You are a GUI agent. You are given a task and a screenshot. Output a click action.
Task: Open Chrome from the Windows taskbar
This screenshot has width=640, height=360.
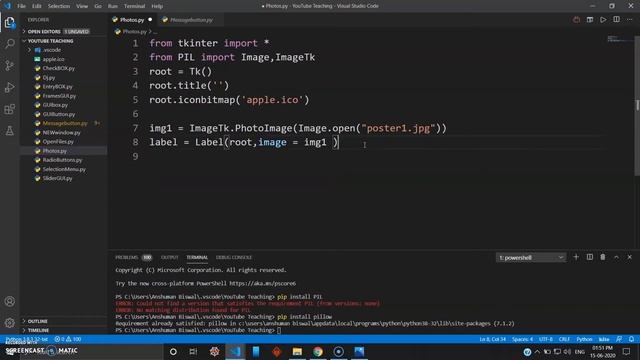pyautogui.click(x=318, y=351)
